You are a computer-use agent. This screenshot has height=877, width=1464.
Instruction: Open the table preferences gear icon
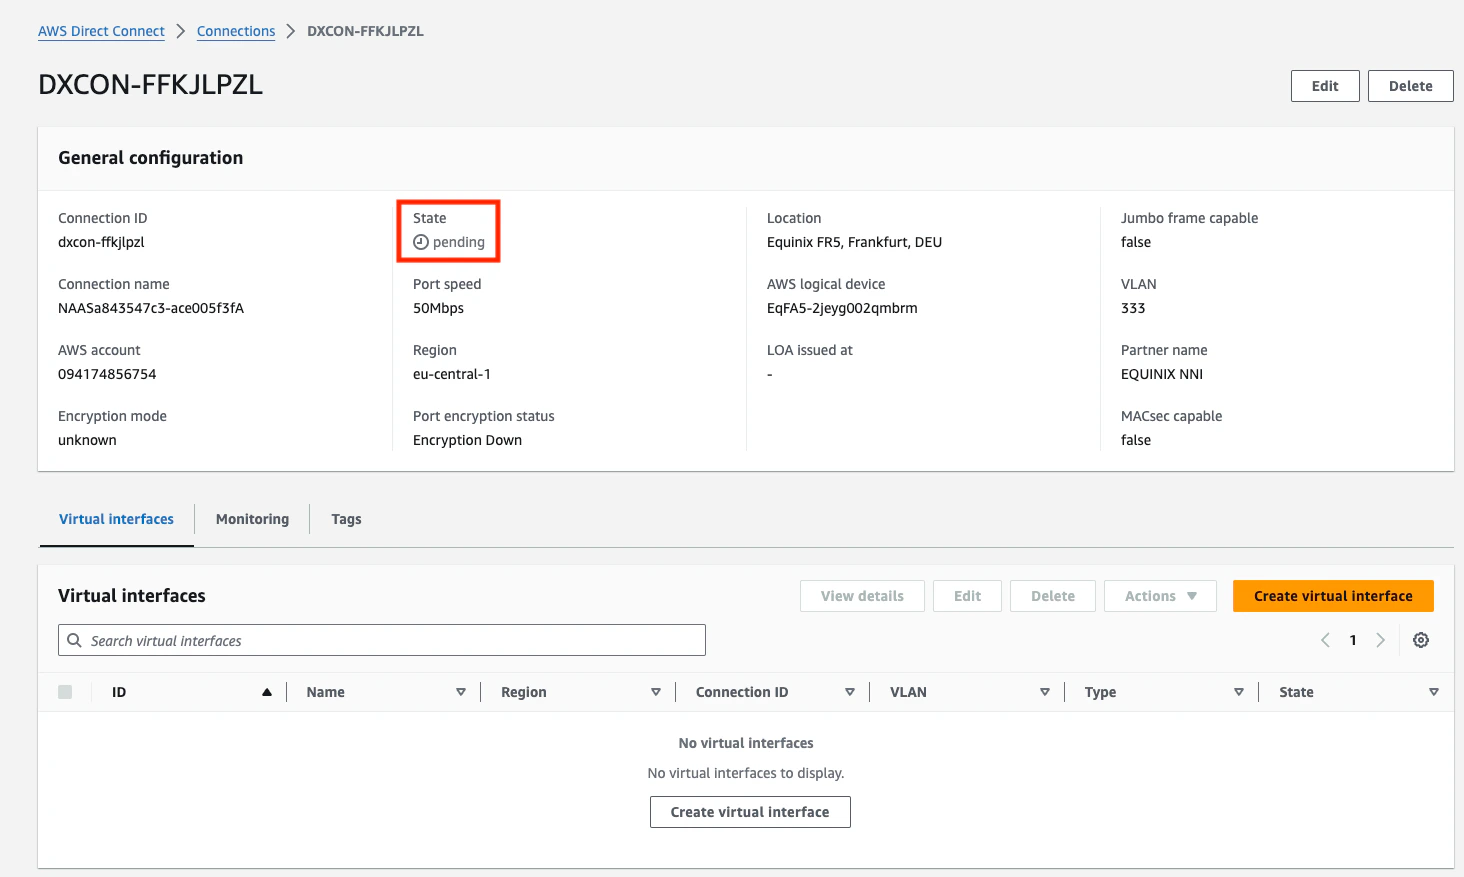point(1421,640)
